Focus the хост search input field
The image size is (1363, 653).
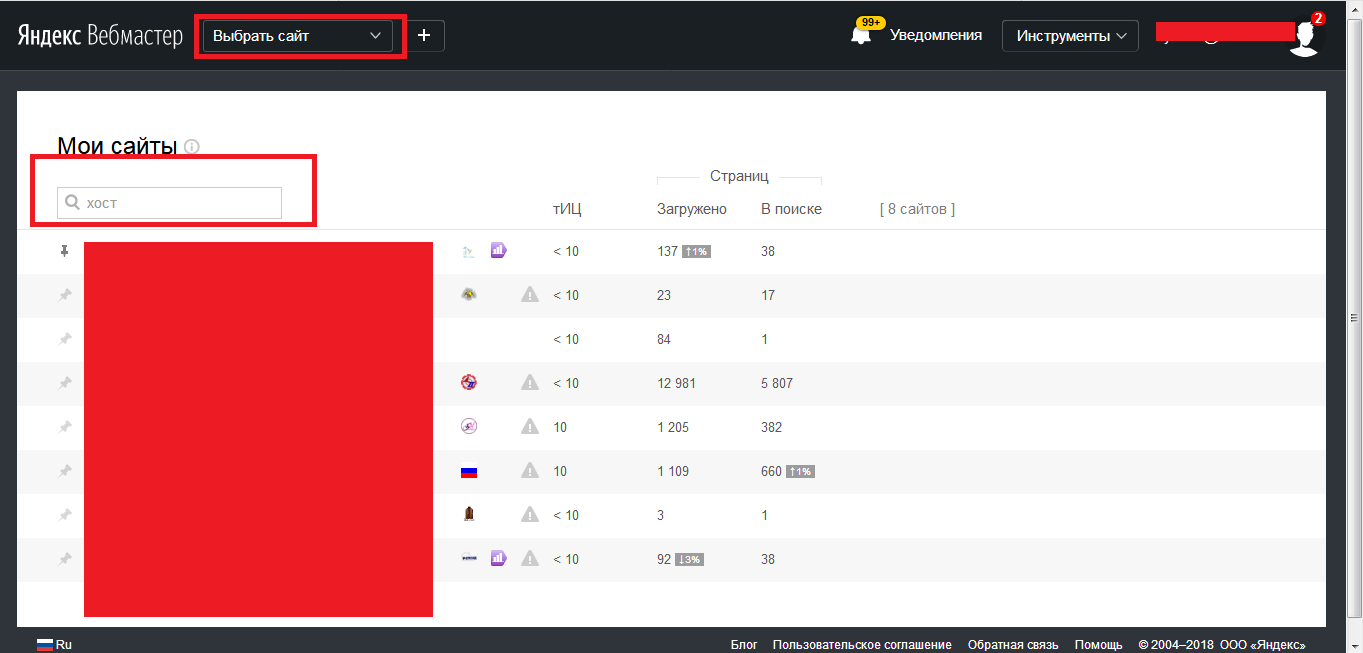(x=169, y=203)
